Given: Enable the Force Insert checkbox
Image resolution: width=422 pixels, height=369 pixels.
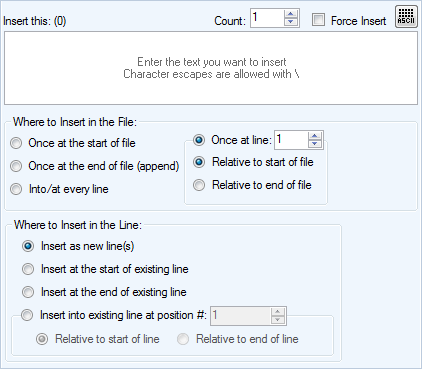Looking at the screenshot, I should click(x=318, y=20).
